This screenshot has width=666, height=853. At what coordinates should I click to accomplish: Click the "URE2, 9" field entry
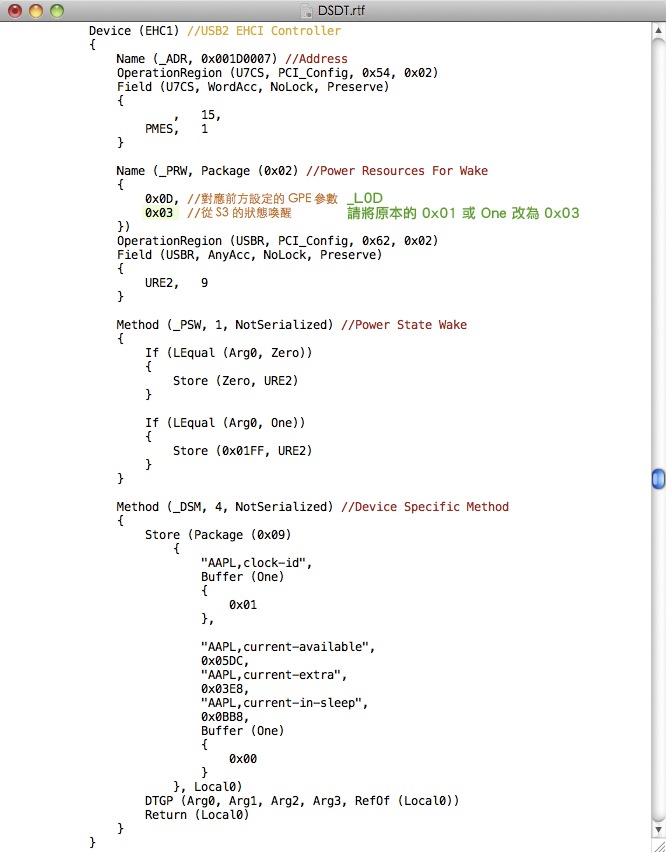pos(176,283)
